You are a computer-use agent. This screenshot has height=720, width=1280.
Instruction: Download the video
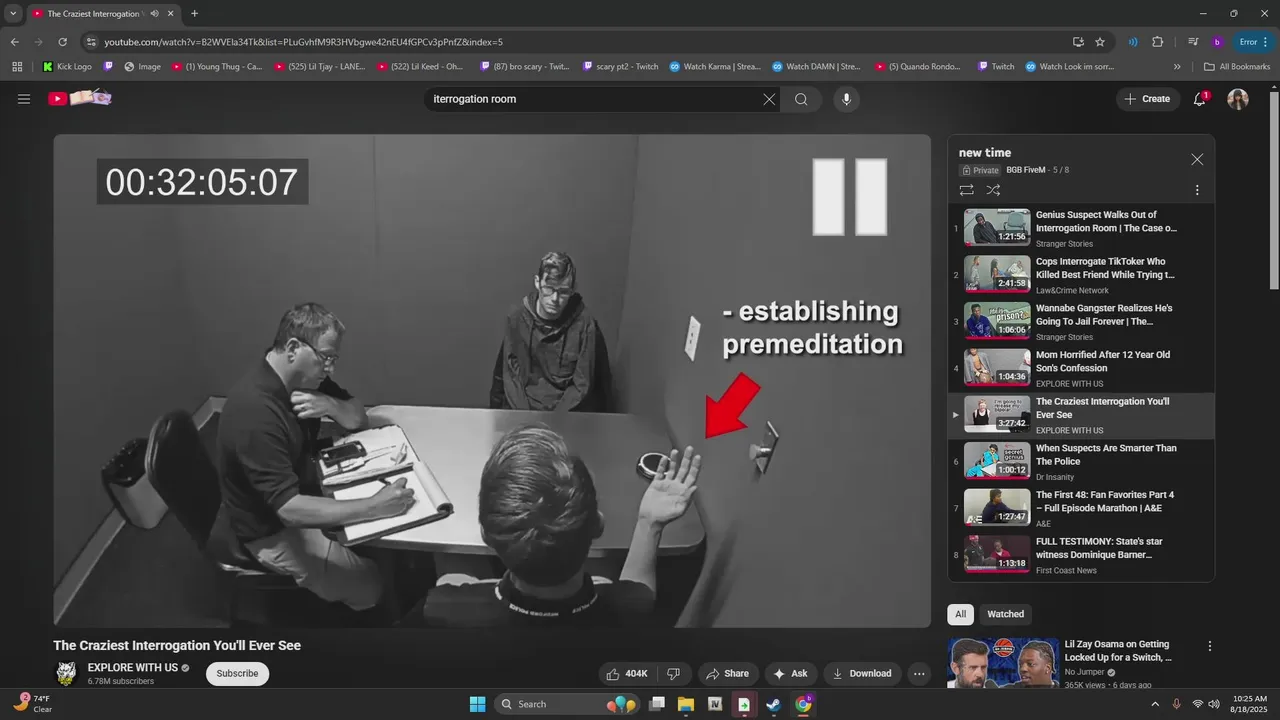coord(862,674)
